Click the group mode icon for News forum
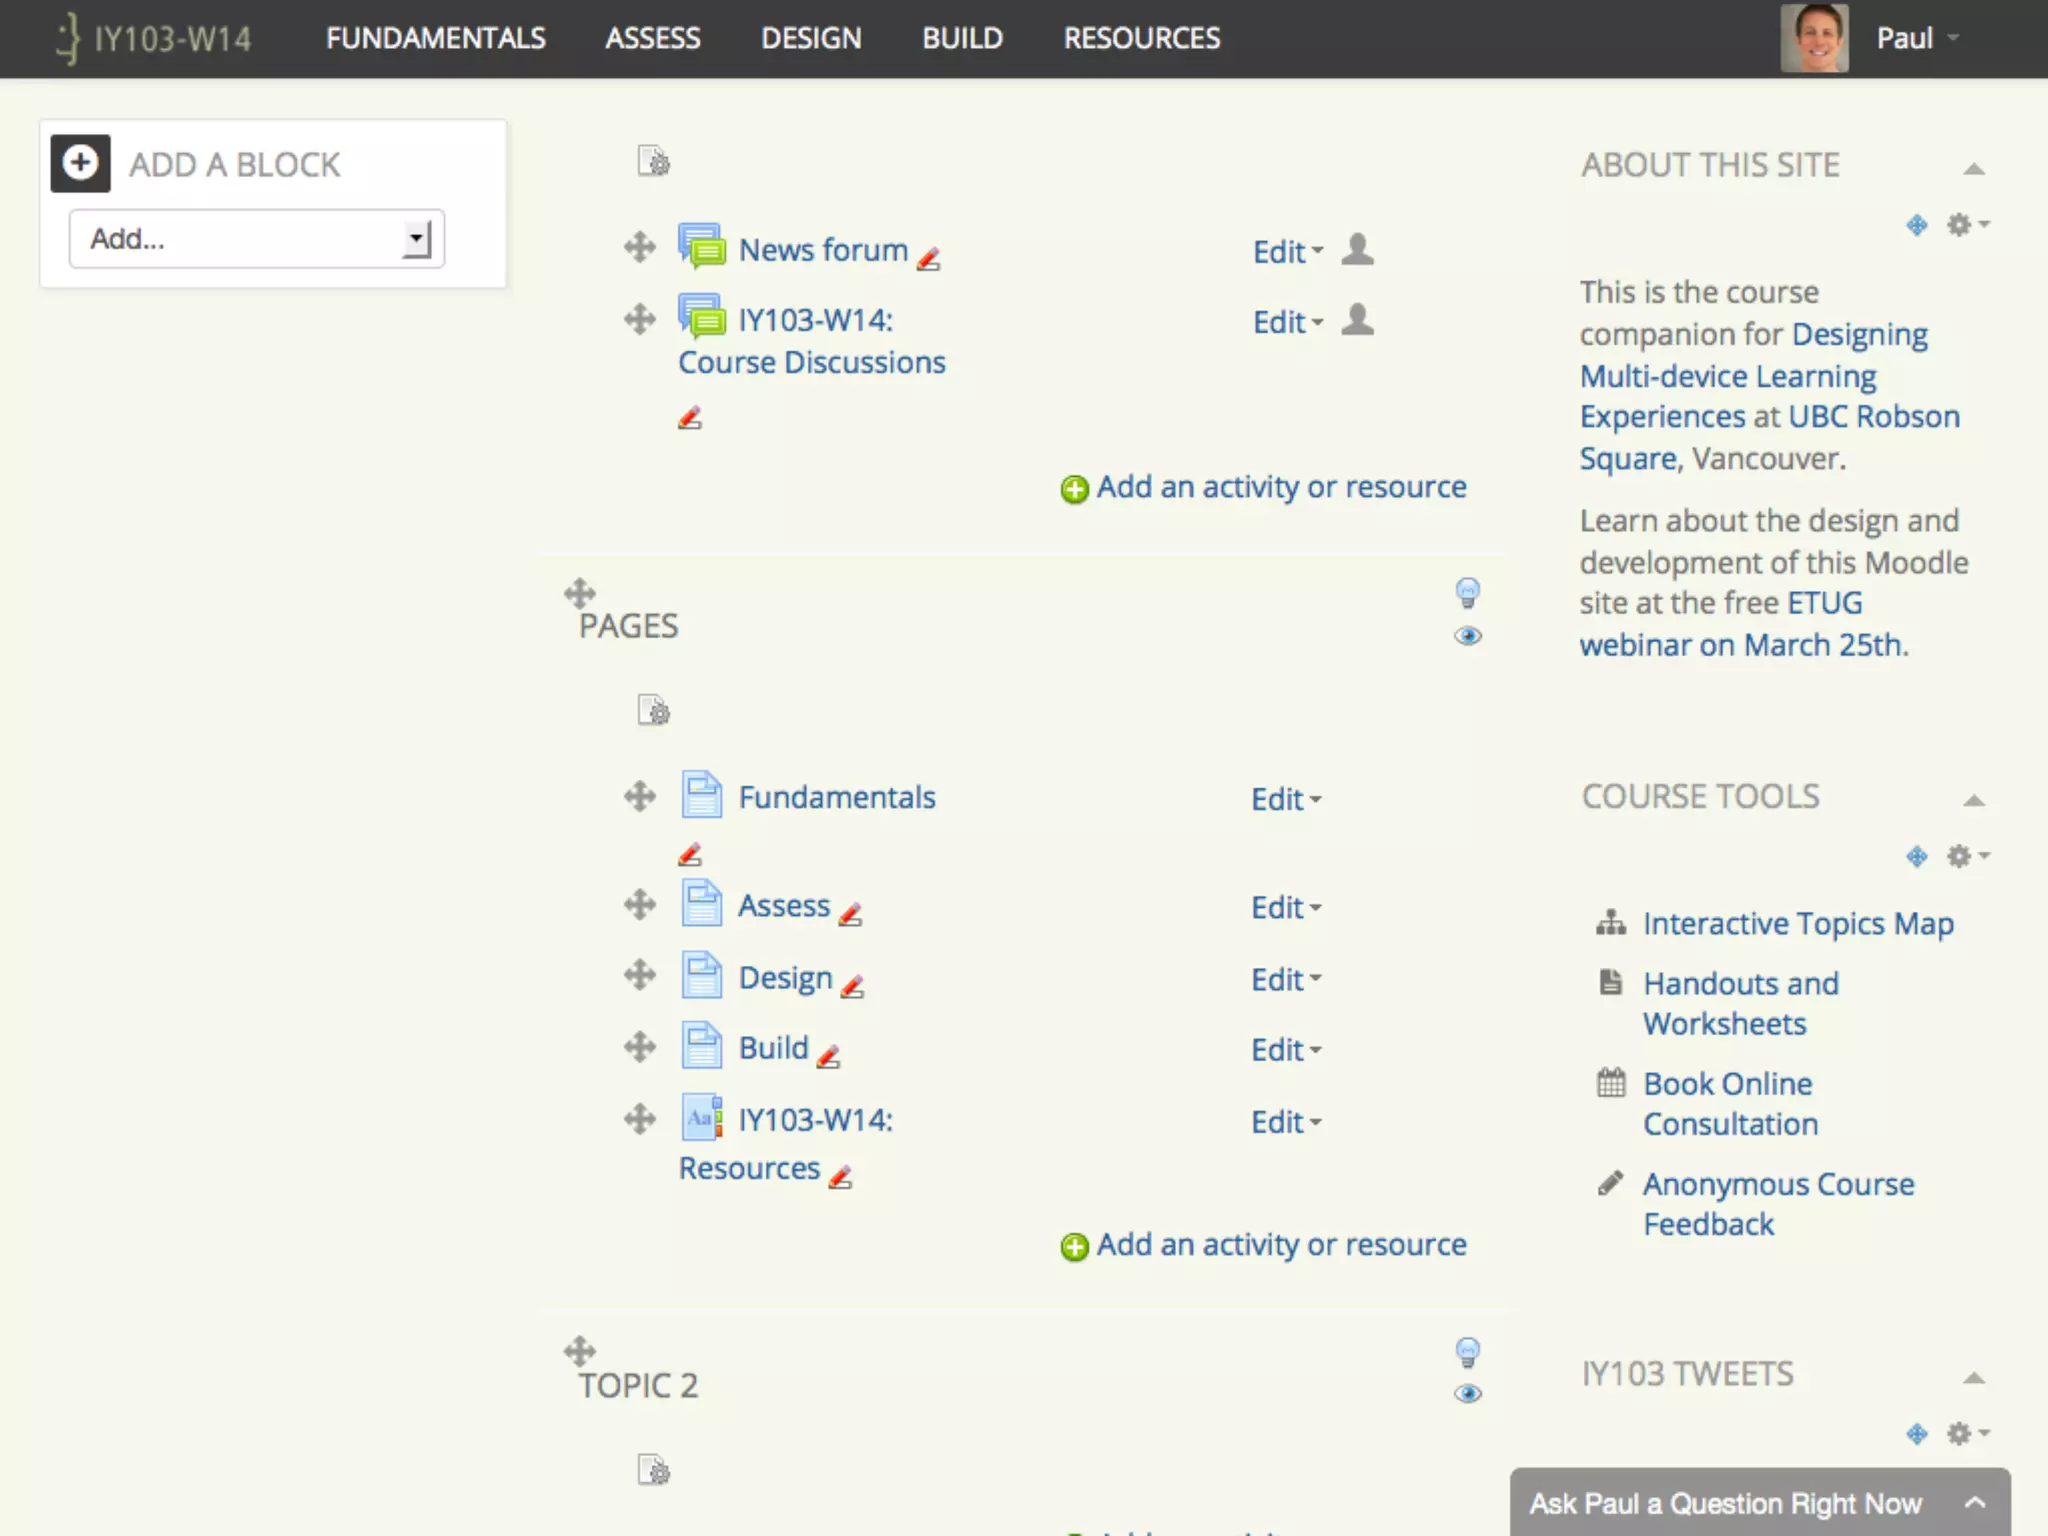 [1357, 249]
